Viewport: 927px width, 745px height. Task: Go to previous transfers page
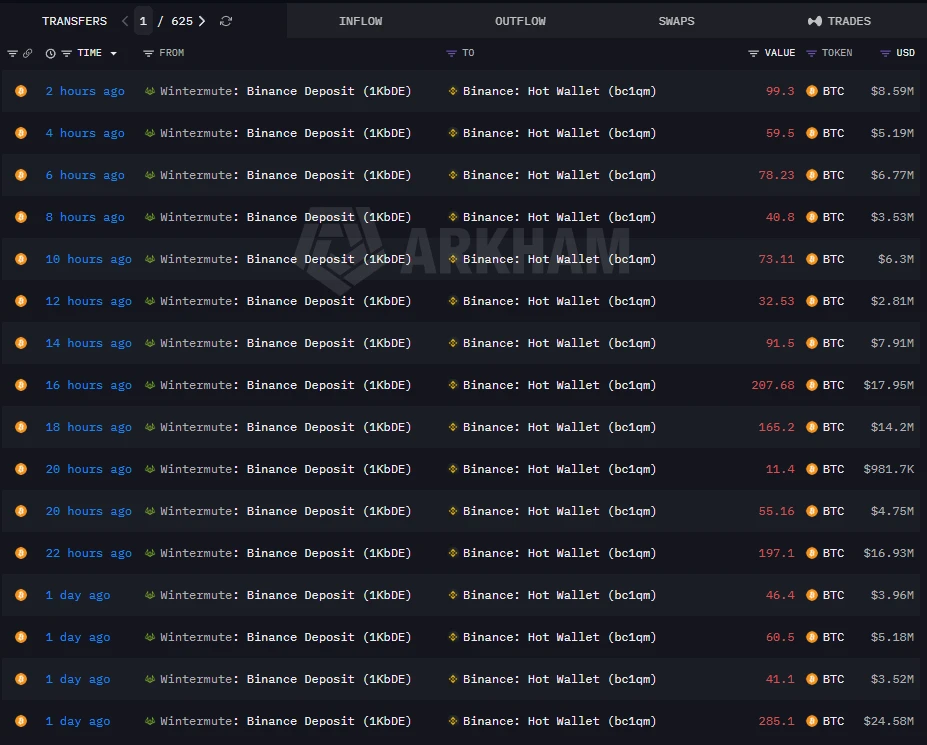pos(125,21)
